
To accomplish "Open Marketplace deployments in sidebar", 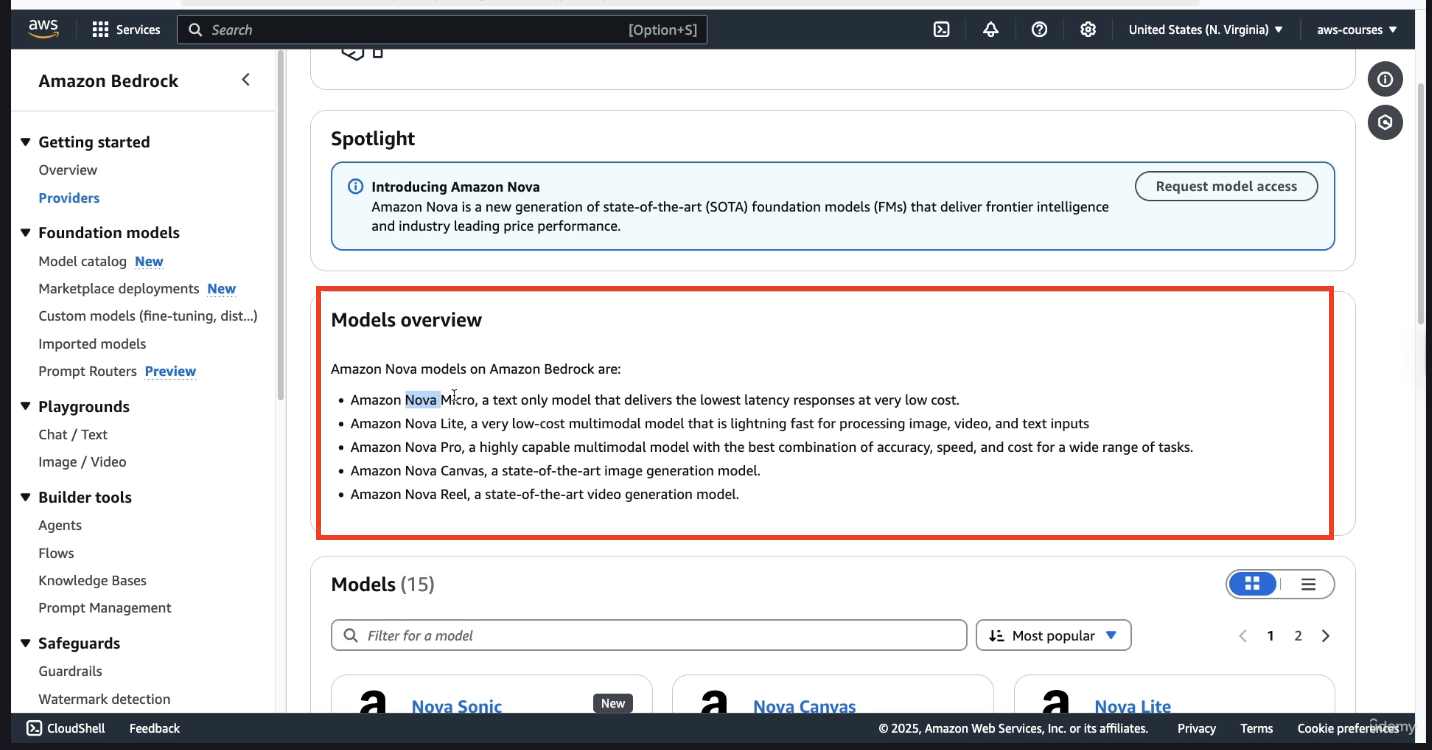I will (x=119, y=288).
